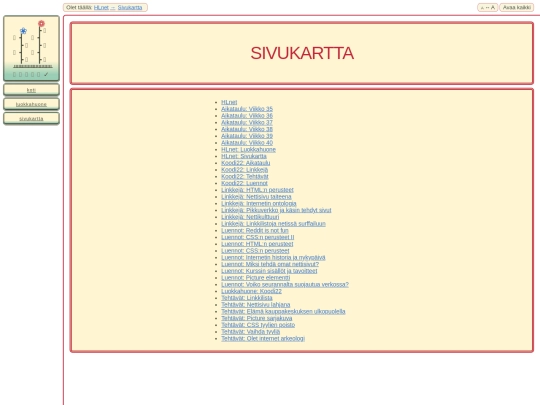Open Luennot: Internetin historia ja nykypäivä link
This screenshot has width=540, height=405.
coord(273,257)
